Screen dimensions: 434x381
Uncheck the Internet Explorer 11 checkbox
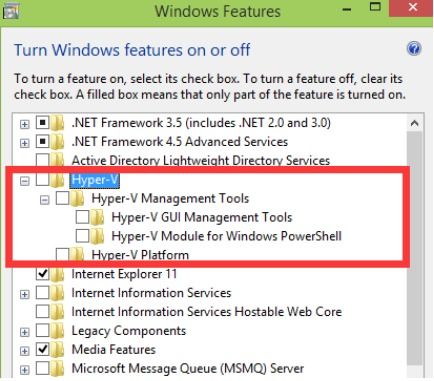click(42, 274)
